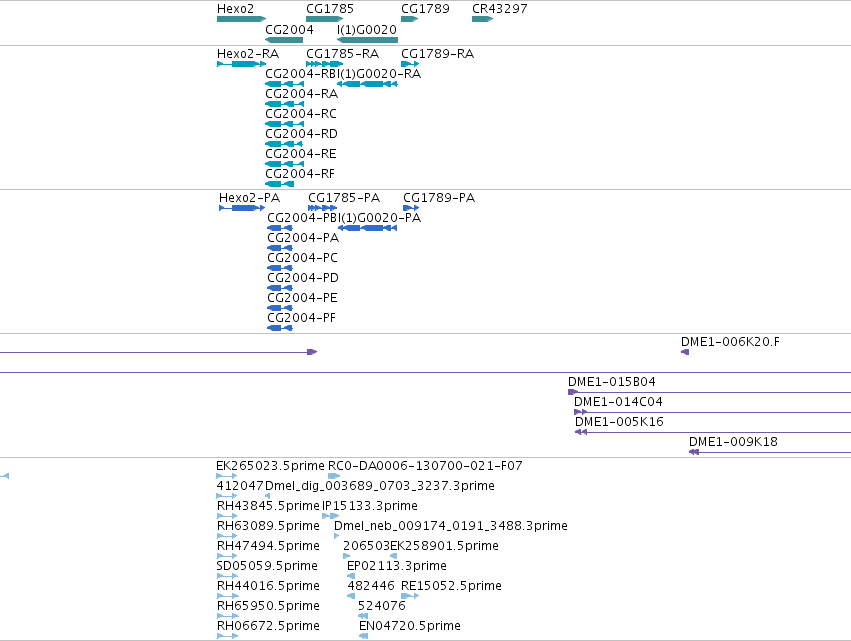Select clone DME1-014C04
The height and width of the screenshot is (641, 851).
click(x=713, y=412)
